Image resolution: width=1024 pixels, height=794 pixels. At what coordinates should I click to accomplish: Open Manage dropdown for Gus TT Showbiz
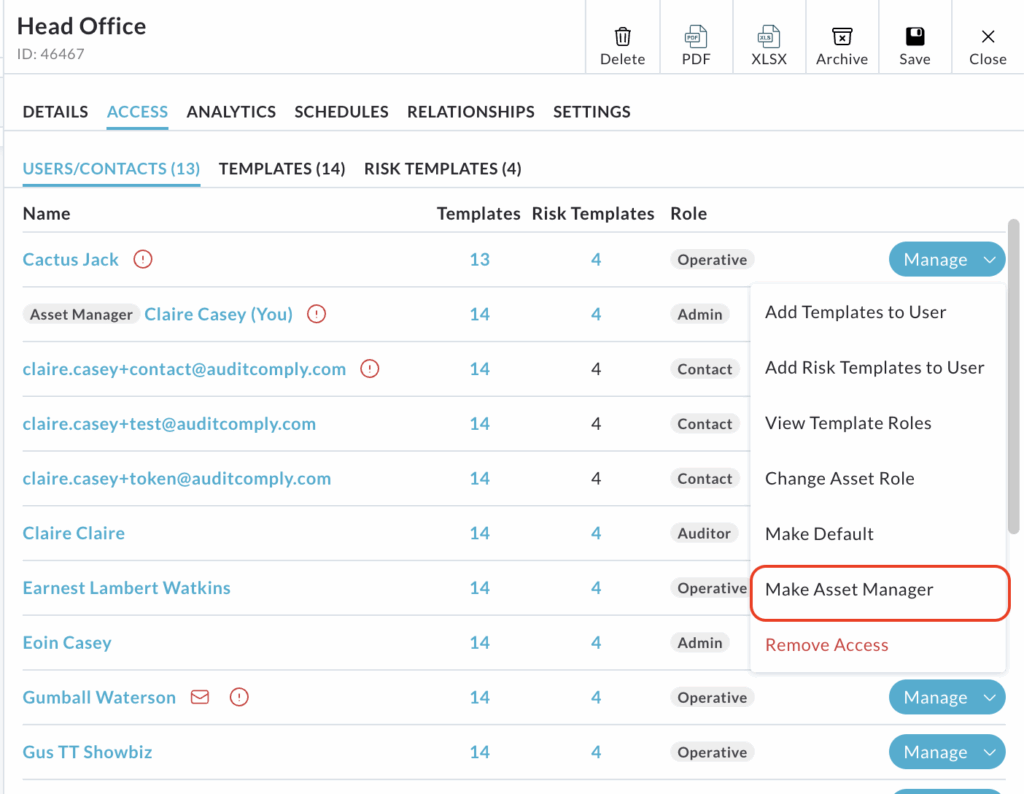click(946, 752)
